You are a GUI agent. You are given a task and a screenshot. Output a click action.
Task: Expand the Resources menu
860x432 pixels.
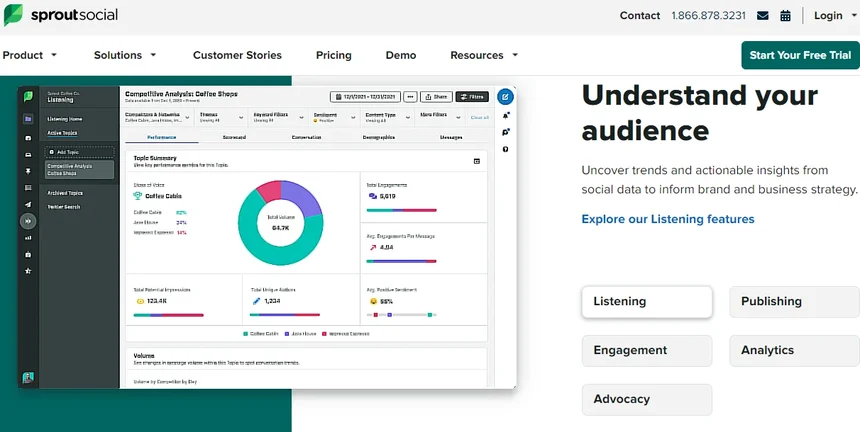(484, 55)
